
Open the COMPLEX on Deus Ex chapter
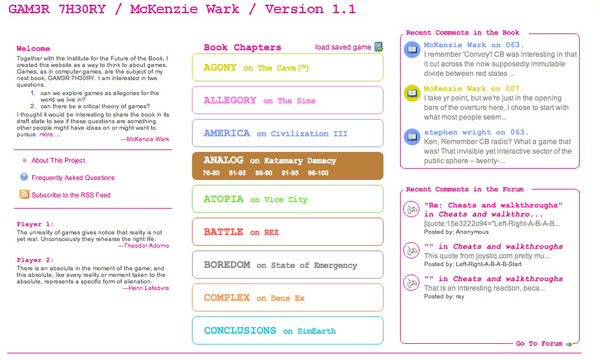[288, 298]
